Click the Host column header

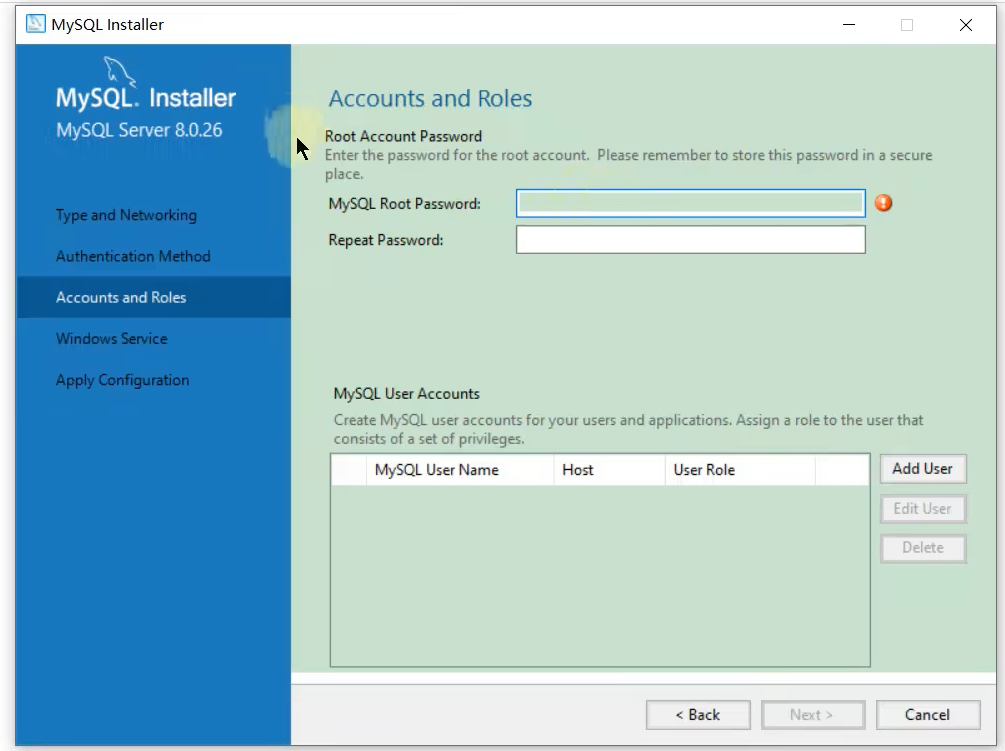[x=578, y=470]
